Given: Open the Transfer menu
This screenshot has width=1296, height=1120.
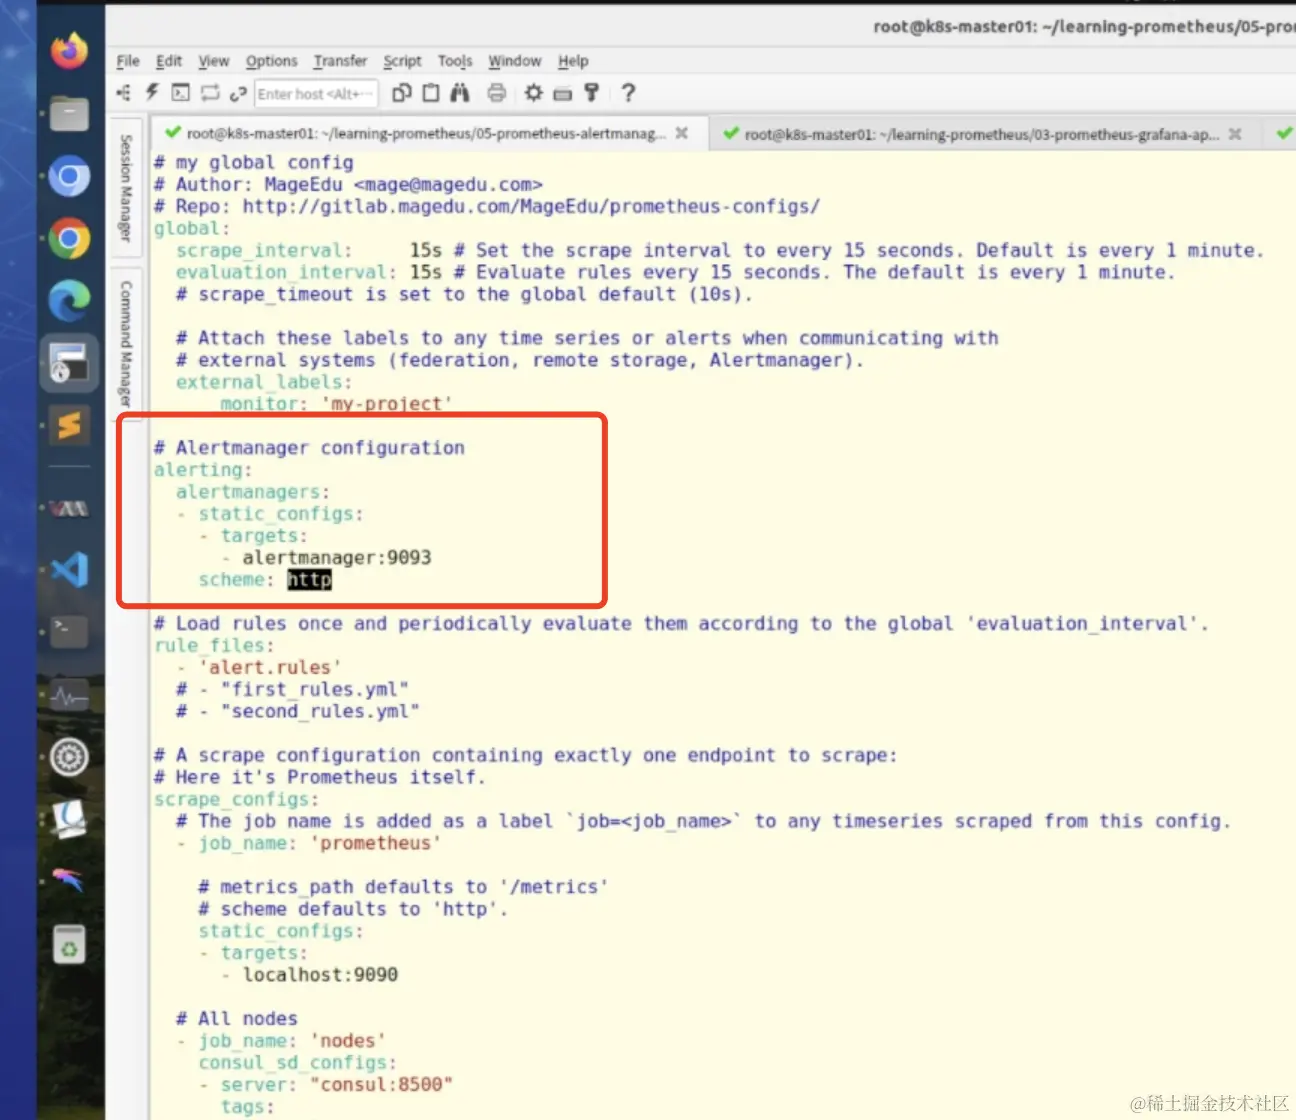Looking at the screenshot, I should [x=340, y=61].
